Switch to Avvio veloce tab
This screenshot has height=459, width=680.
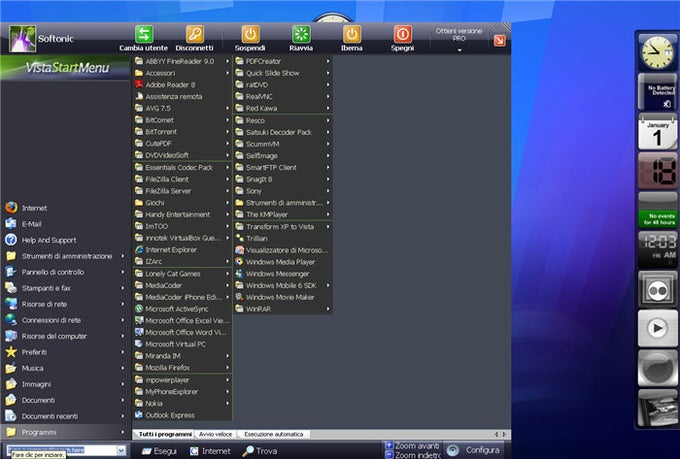pyautogui.click(x=216, y=434)
